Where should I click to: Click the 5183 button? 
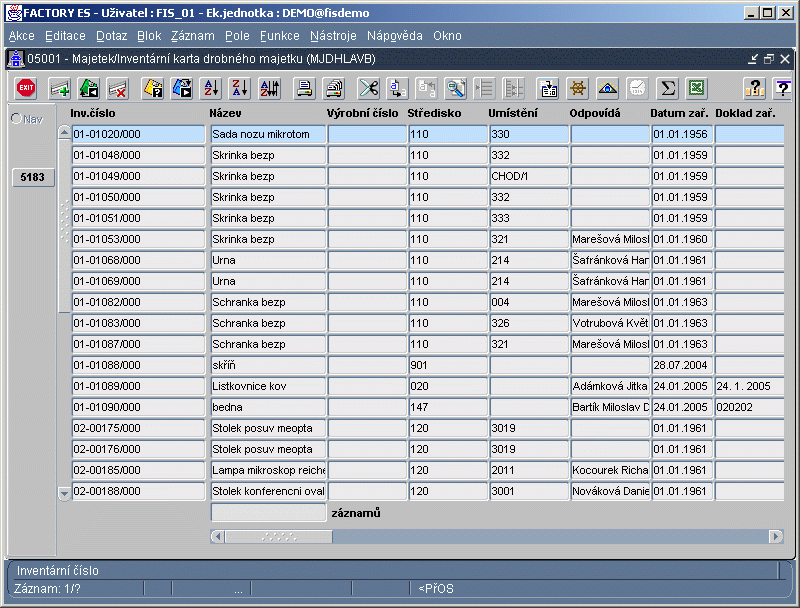33,177
